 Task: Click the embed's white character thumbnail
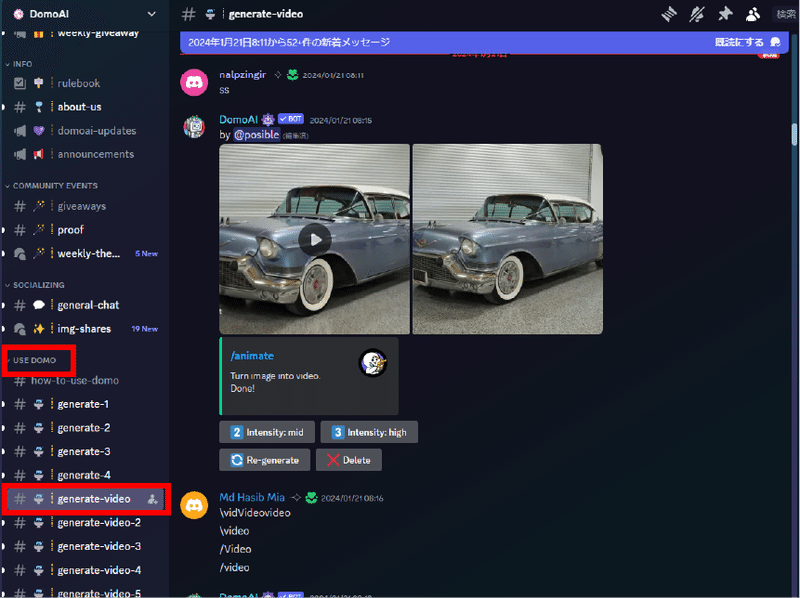tap(372, 363)
